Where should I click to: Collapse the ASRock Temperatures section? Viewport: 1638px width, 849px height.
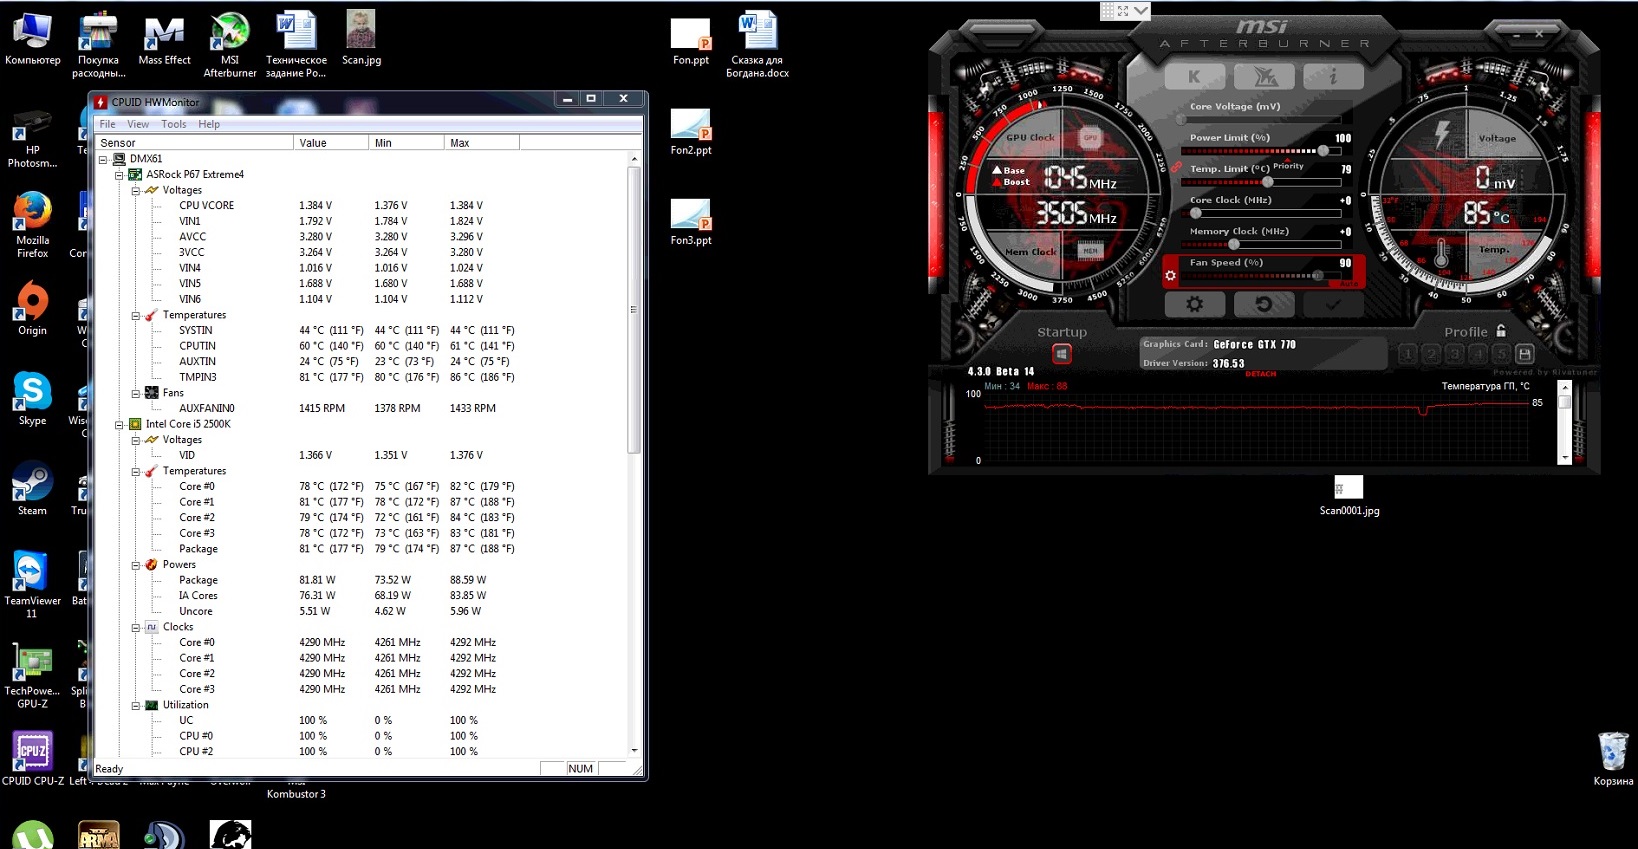click(135, 315)
